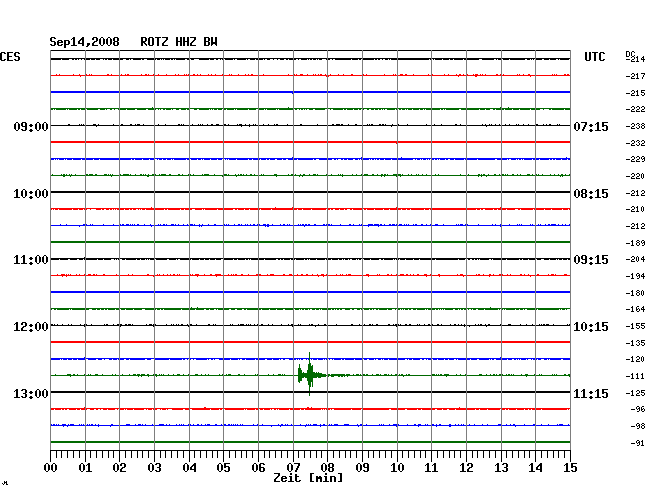
Task: Click the DC offset value -91
Action: coord(638,443)
